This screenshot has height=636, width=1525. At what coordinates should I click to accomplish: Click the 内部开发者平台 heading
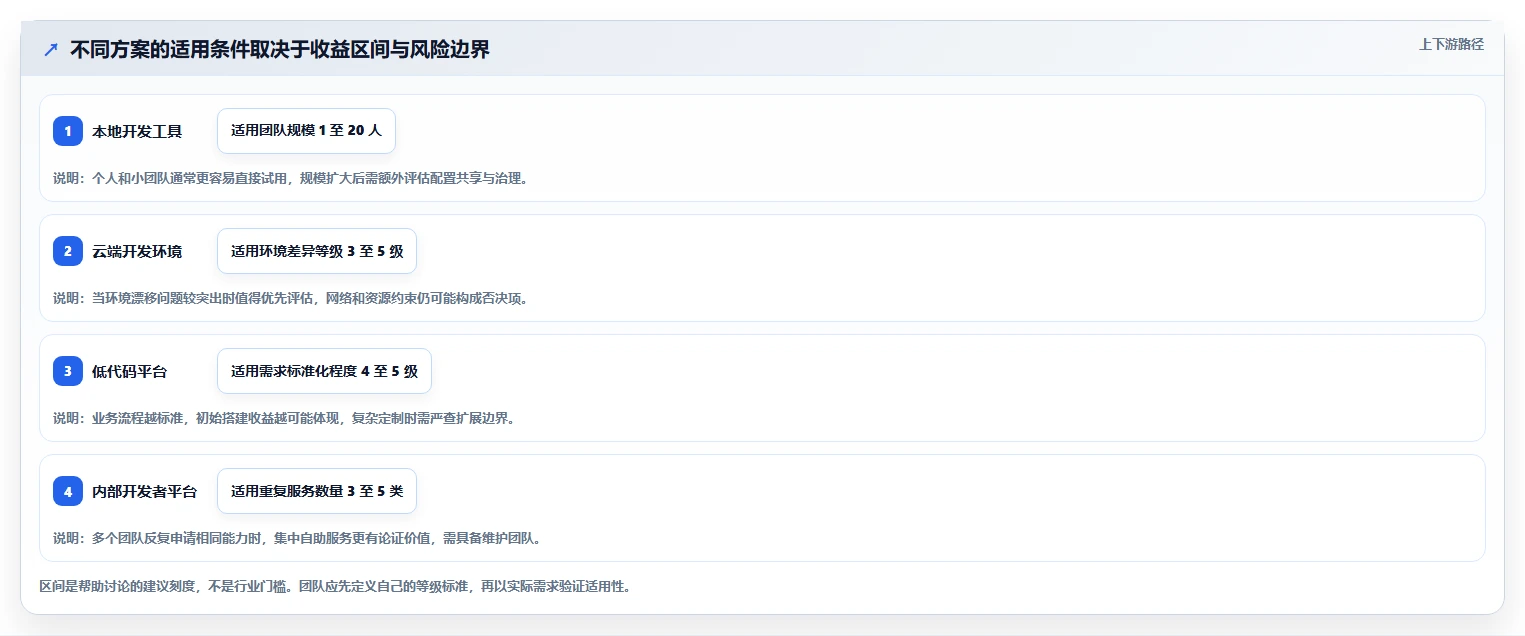(145, 491)
